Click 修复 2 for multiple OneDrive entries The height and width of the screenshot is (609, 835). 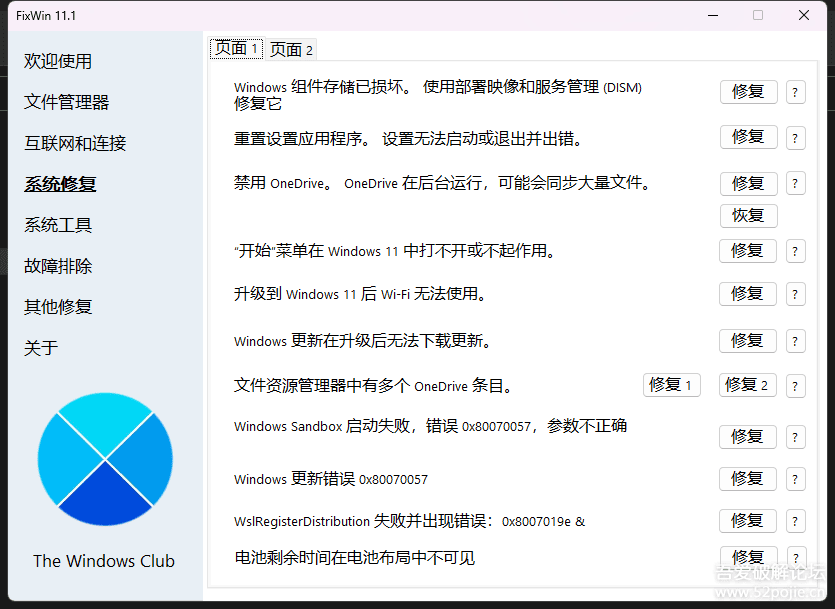click(x=748, y=385)
